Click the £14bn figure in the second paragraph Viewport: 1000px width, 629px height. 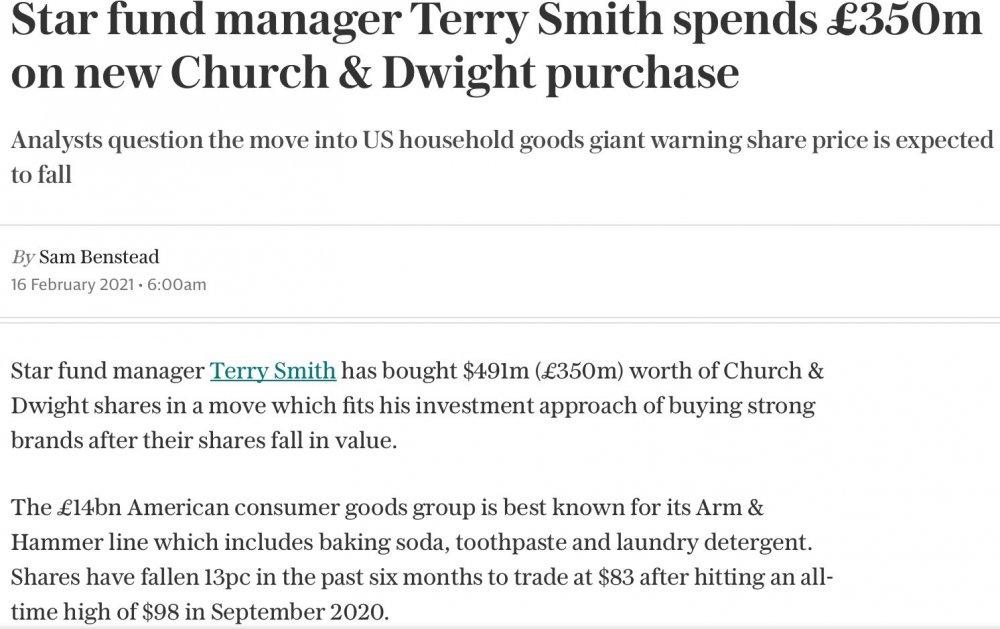tap(77, 507)
